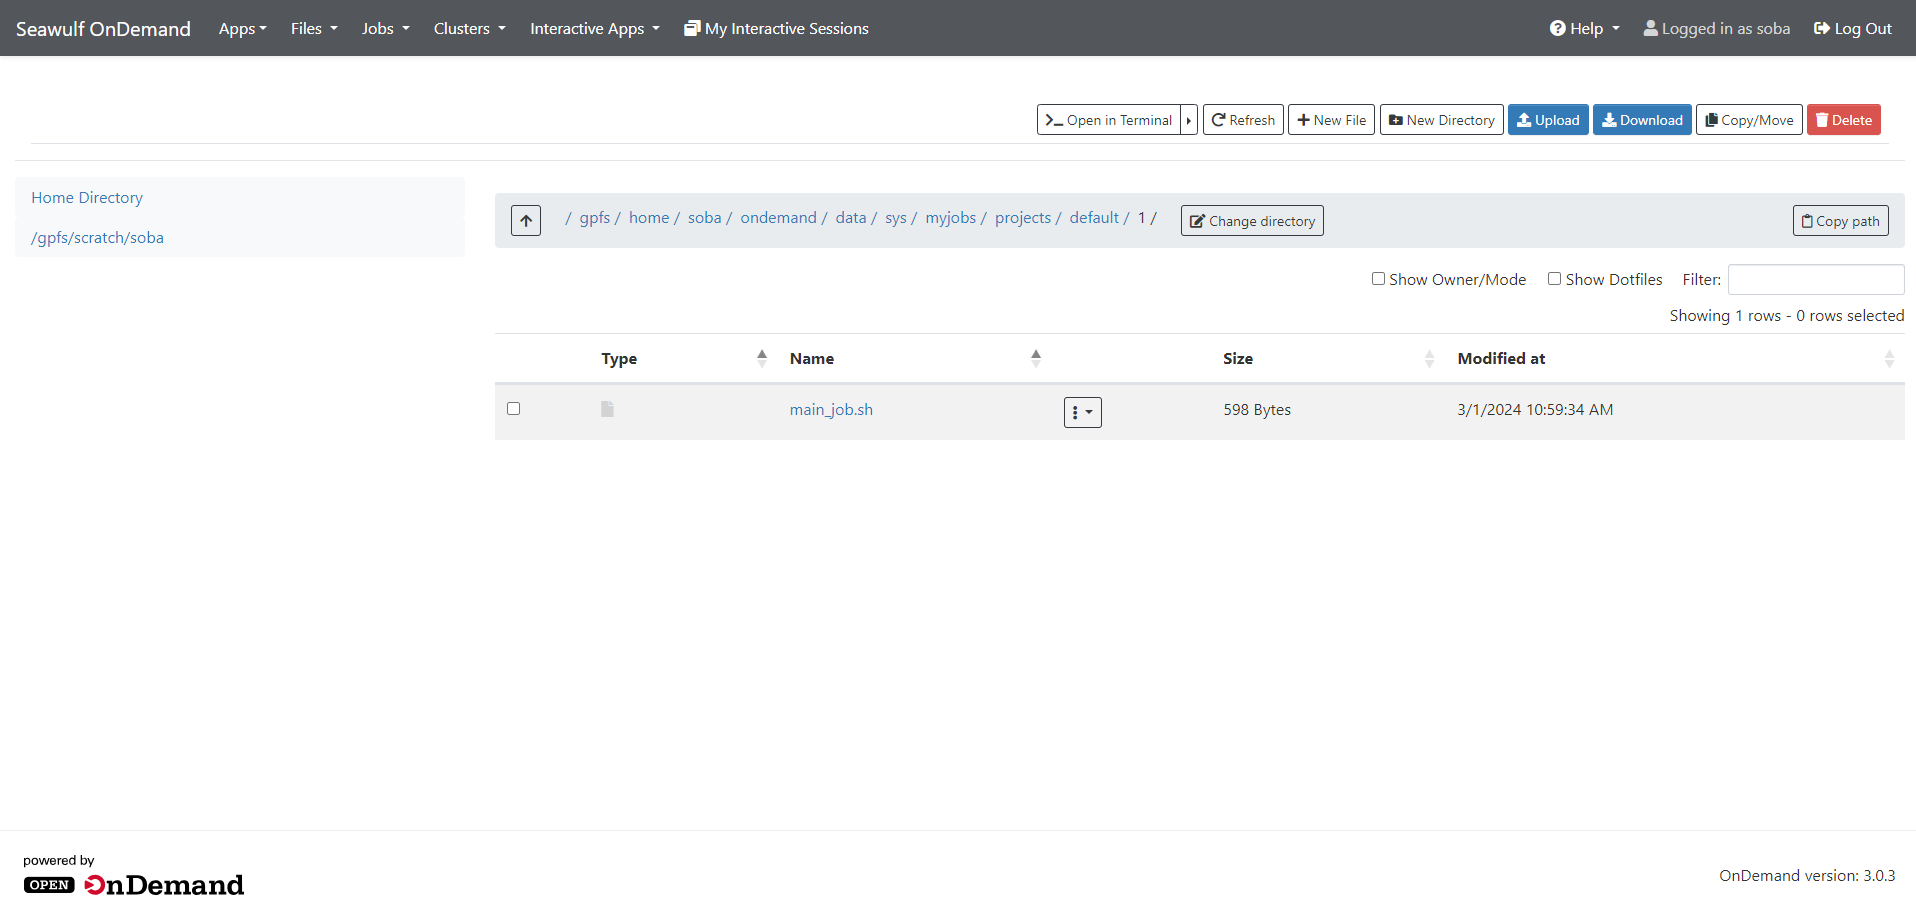Sort by the Type column
This screenshot has height=913, width=1916.
tap(684, 358)
